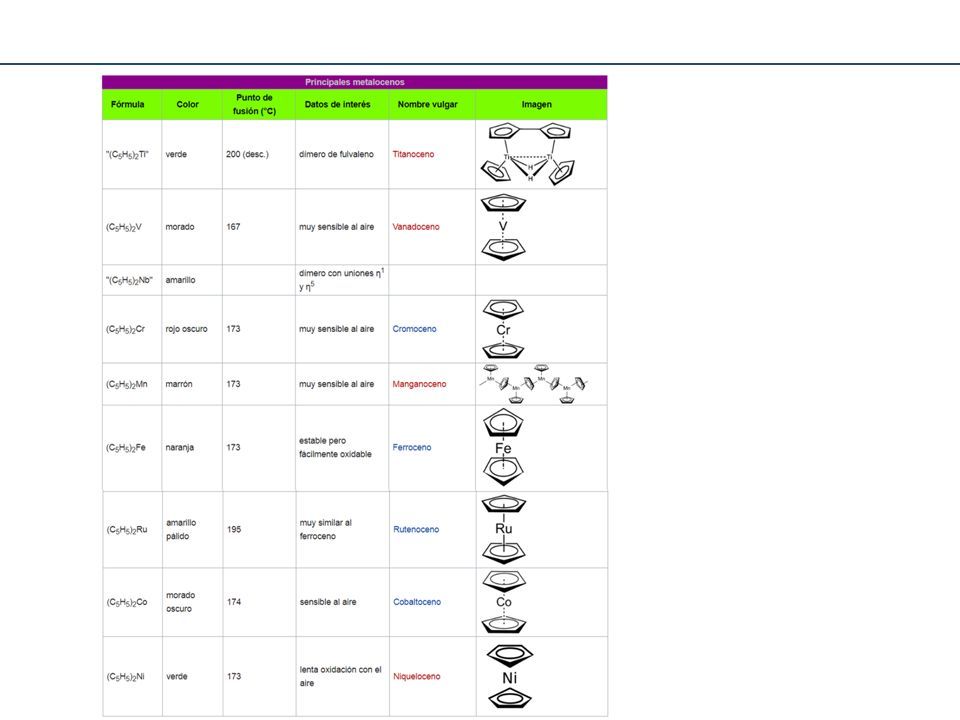Open the ferrocene Fe structure image
The width and height of the screenshot is (960, 720).
503,448
